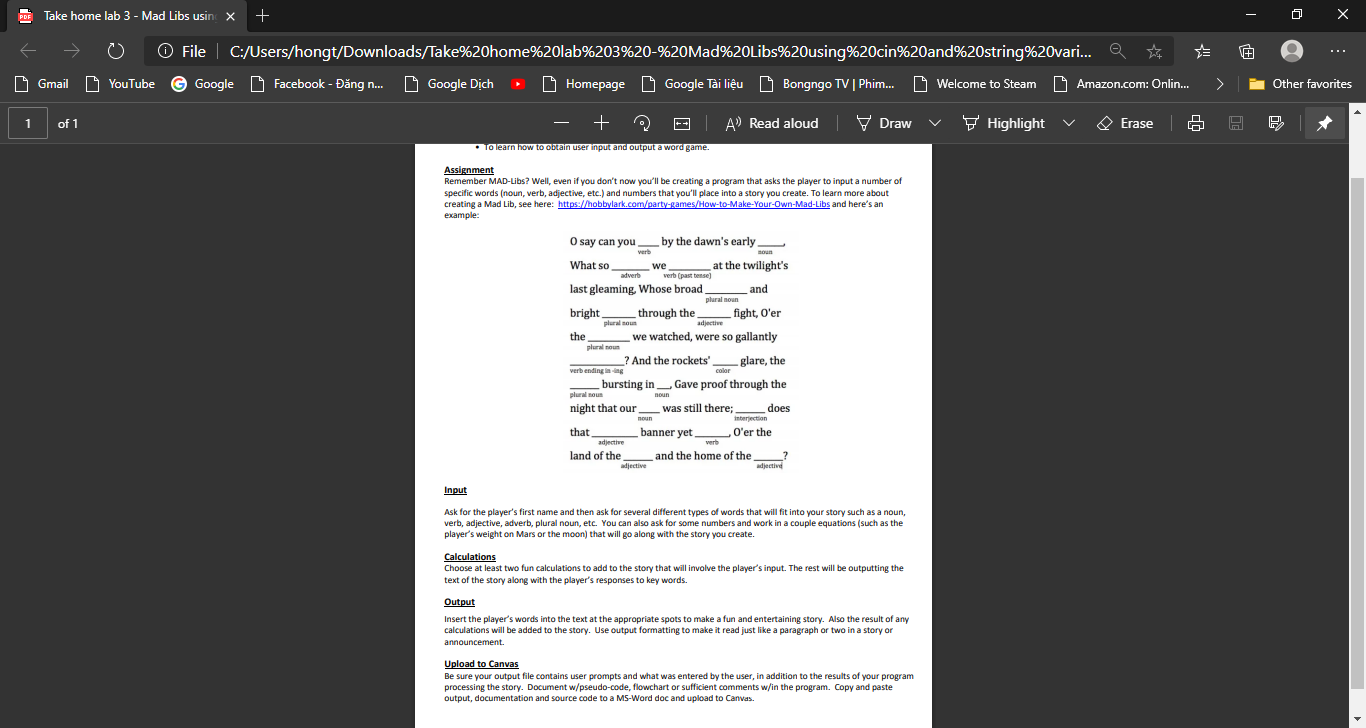This screenshot has height=728, width=1366.
Task: Expand the bookmarks overflow chevron
Action: pos(1219,84)
